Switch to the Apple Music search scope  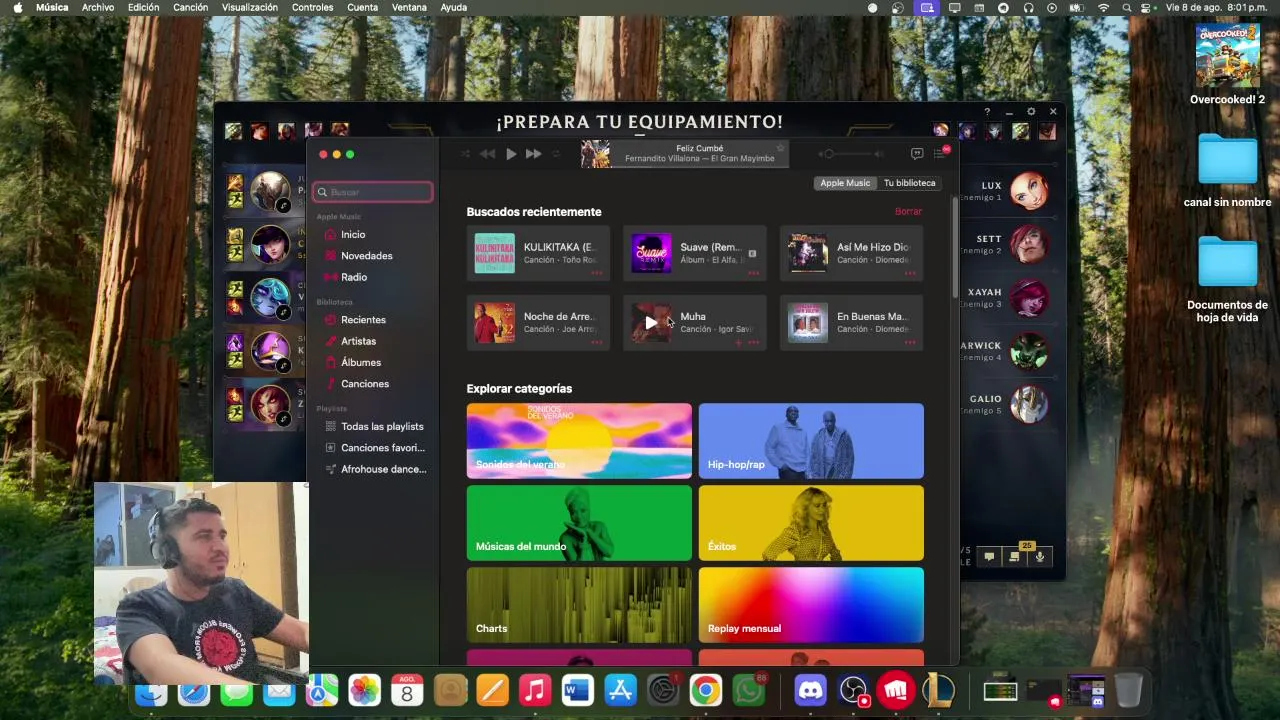click(x=845, y=183)
